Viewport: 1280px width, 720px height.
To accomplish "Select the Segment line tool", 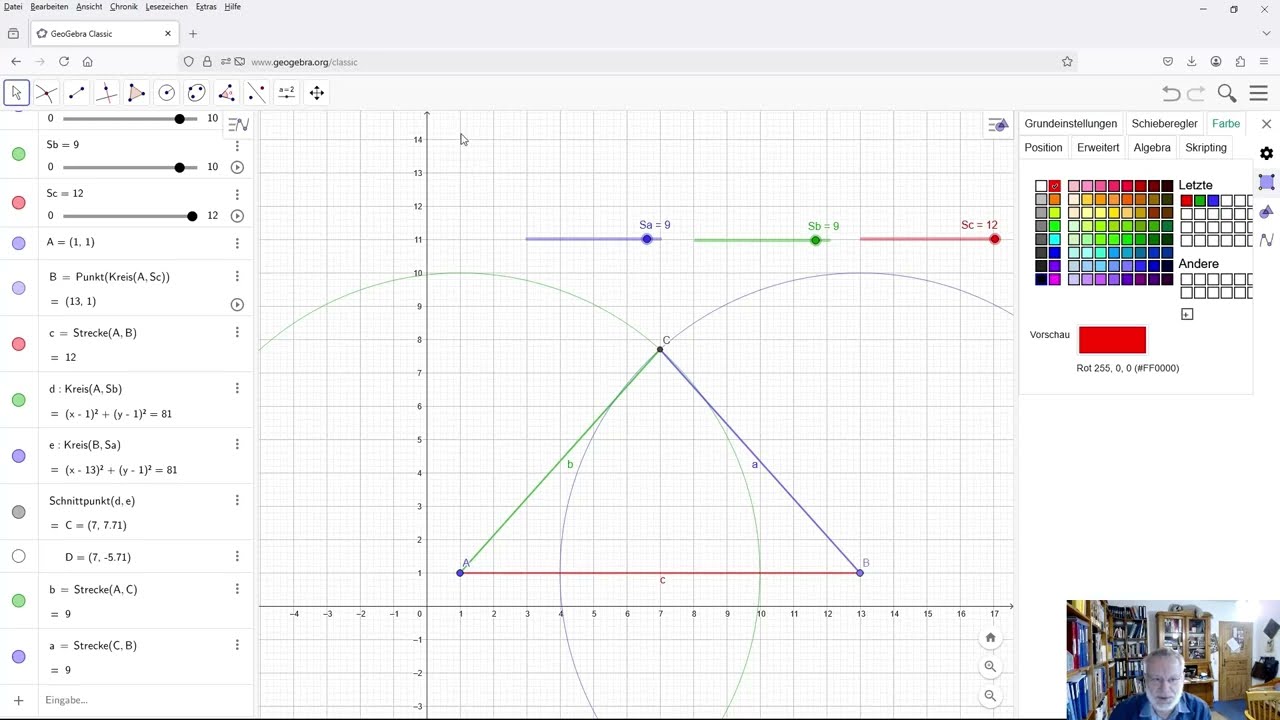I will pyautogui.click(x=76, y=93).
